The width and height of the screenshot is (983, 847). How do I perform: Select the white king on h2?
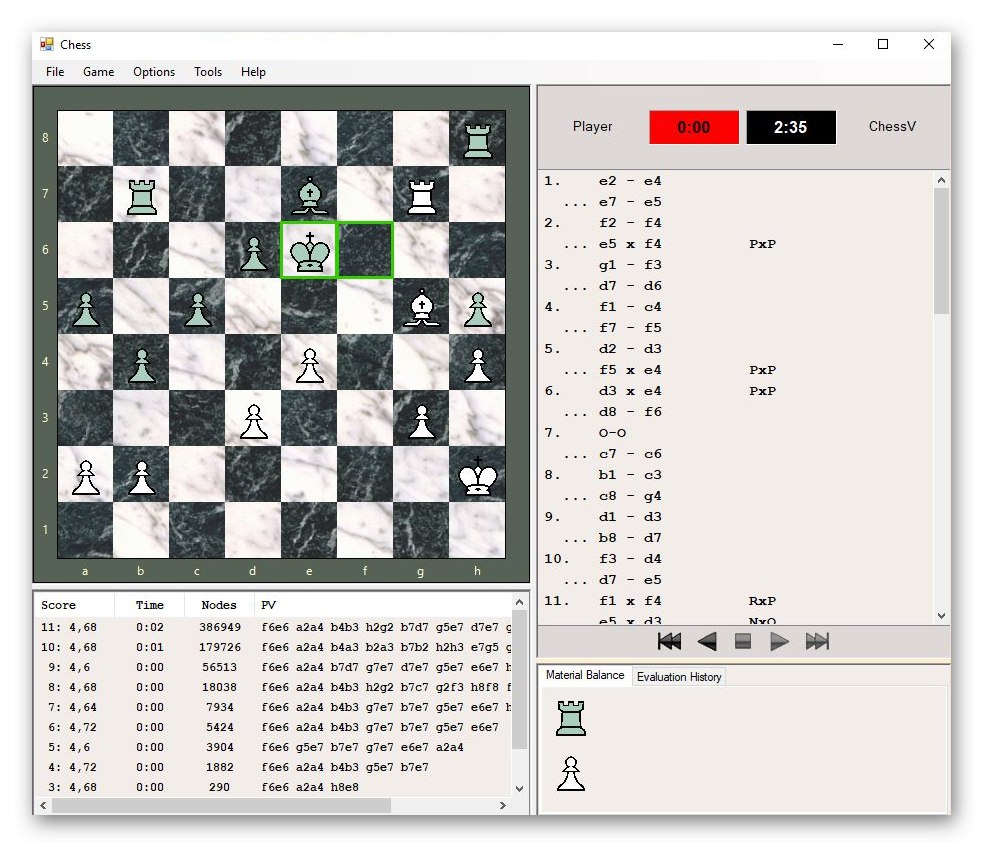pos(478,475)
